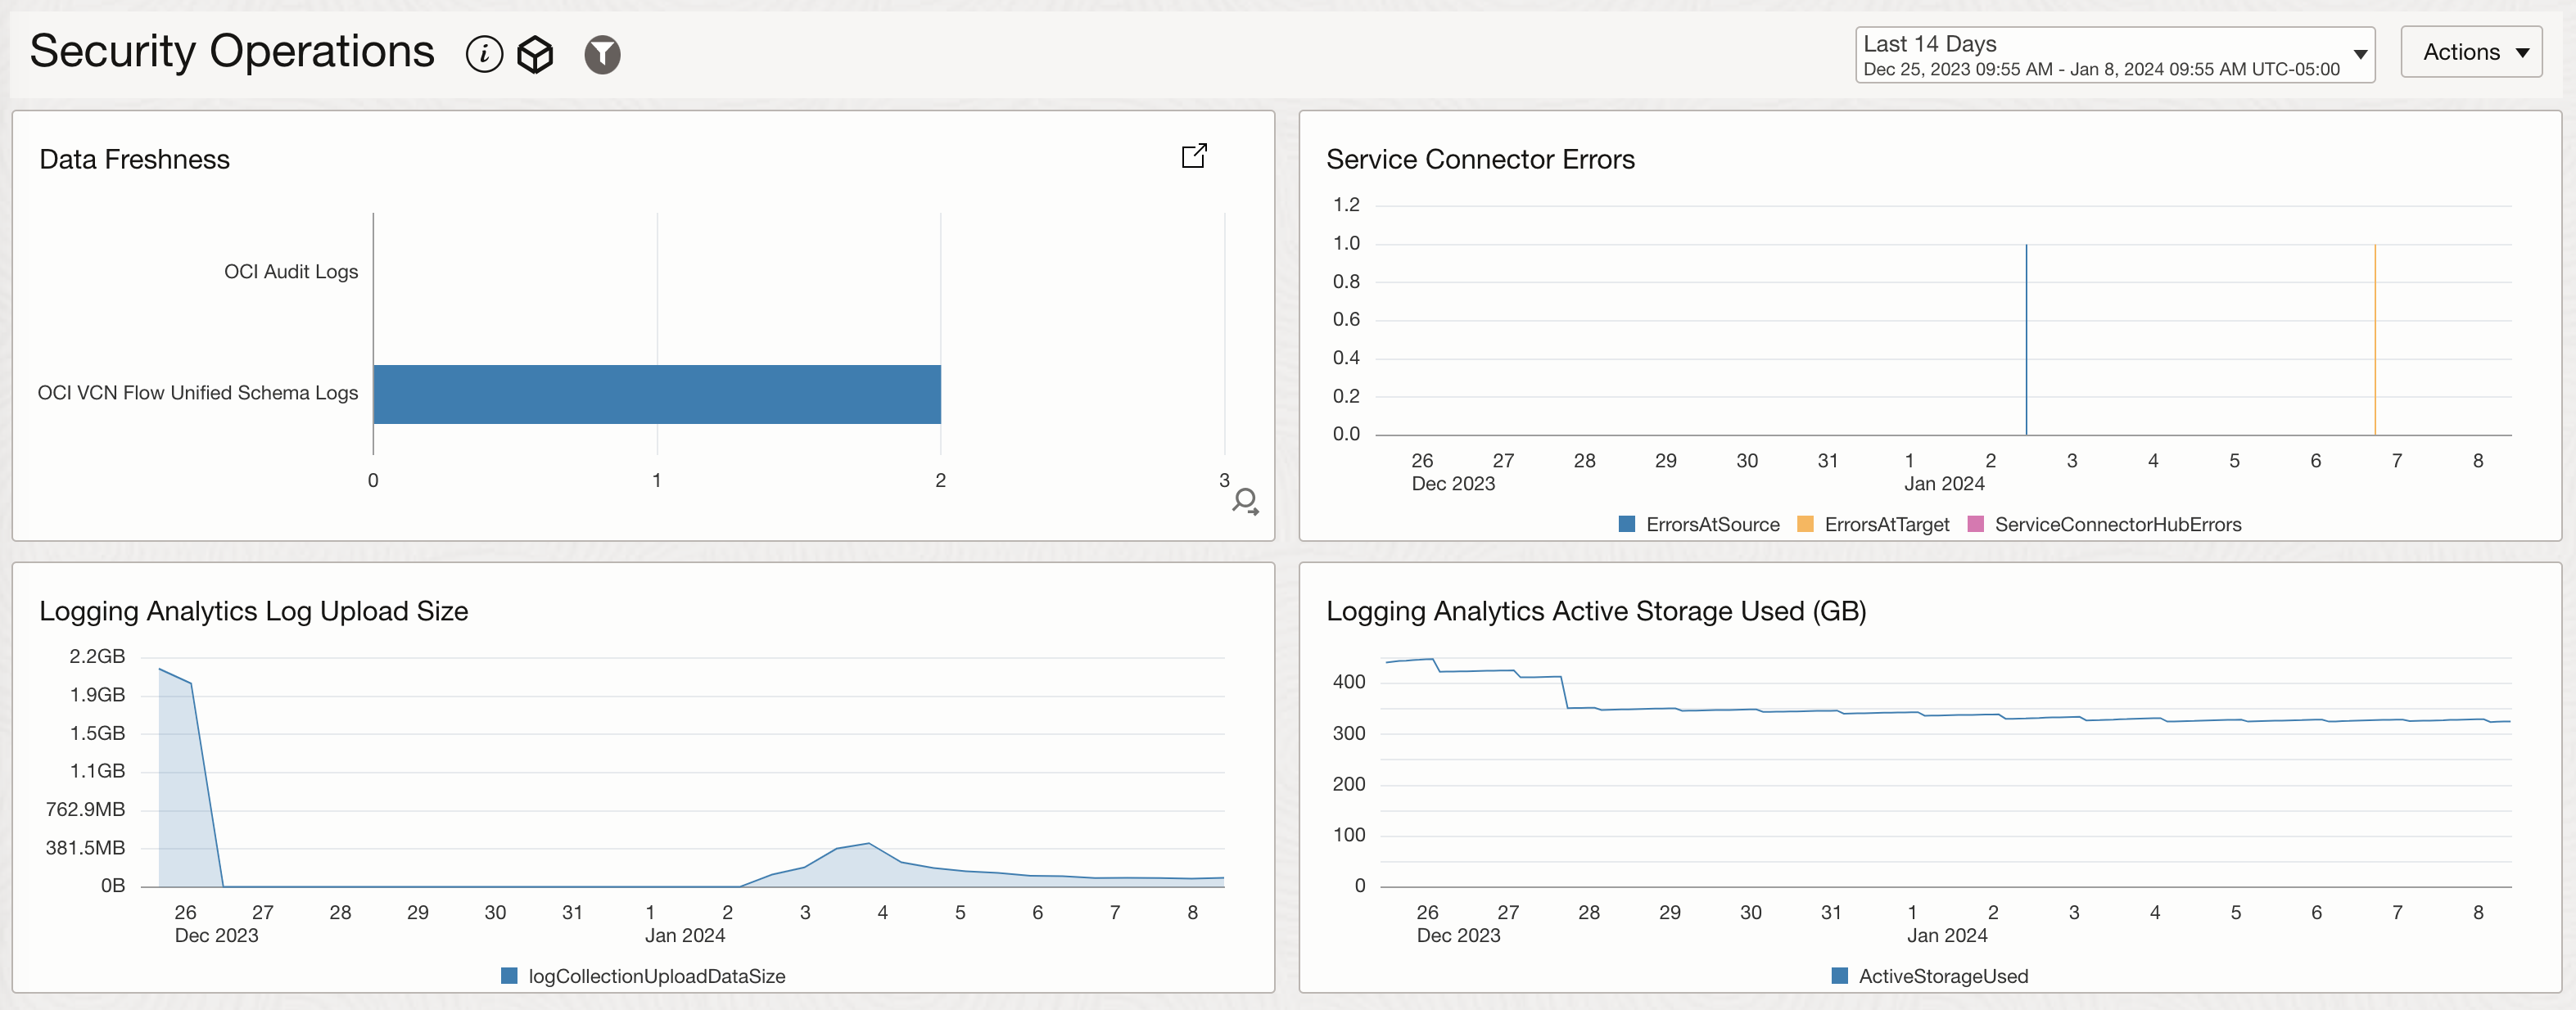Click the error spike on Jan 2

coord(2026,340)
